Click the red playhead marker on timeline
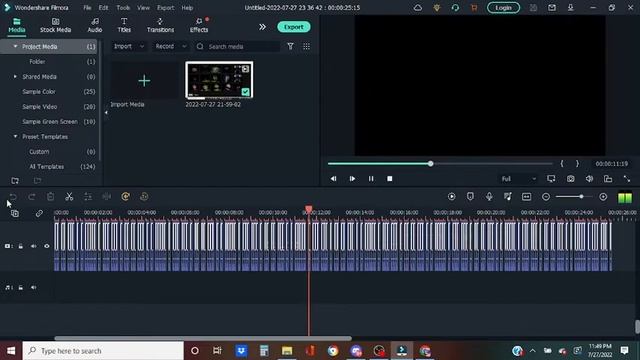The width and height of the screenshot is (640, 360). tap(309, 210)
